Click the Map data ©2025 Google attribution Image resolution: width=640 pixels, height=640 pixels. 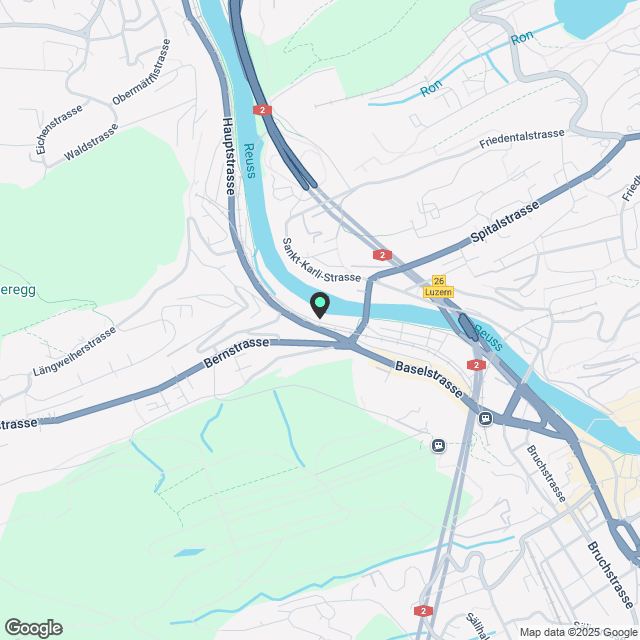coord(579,632)
